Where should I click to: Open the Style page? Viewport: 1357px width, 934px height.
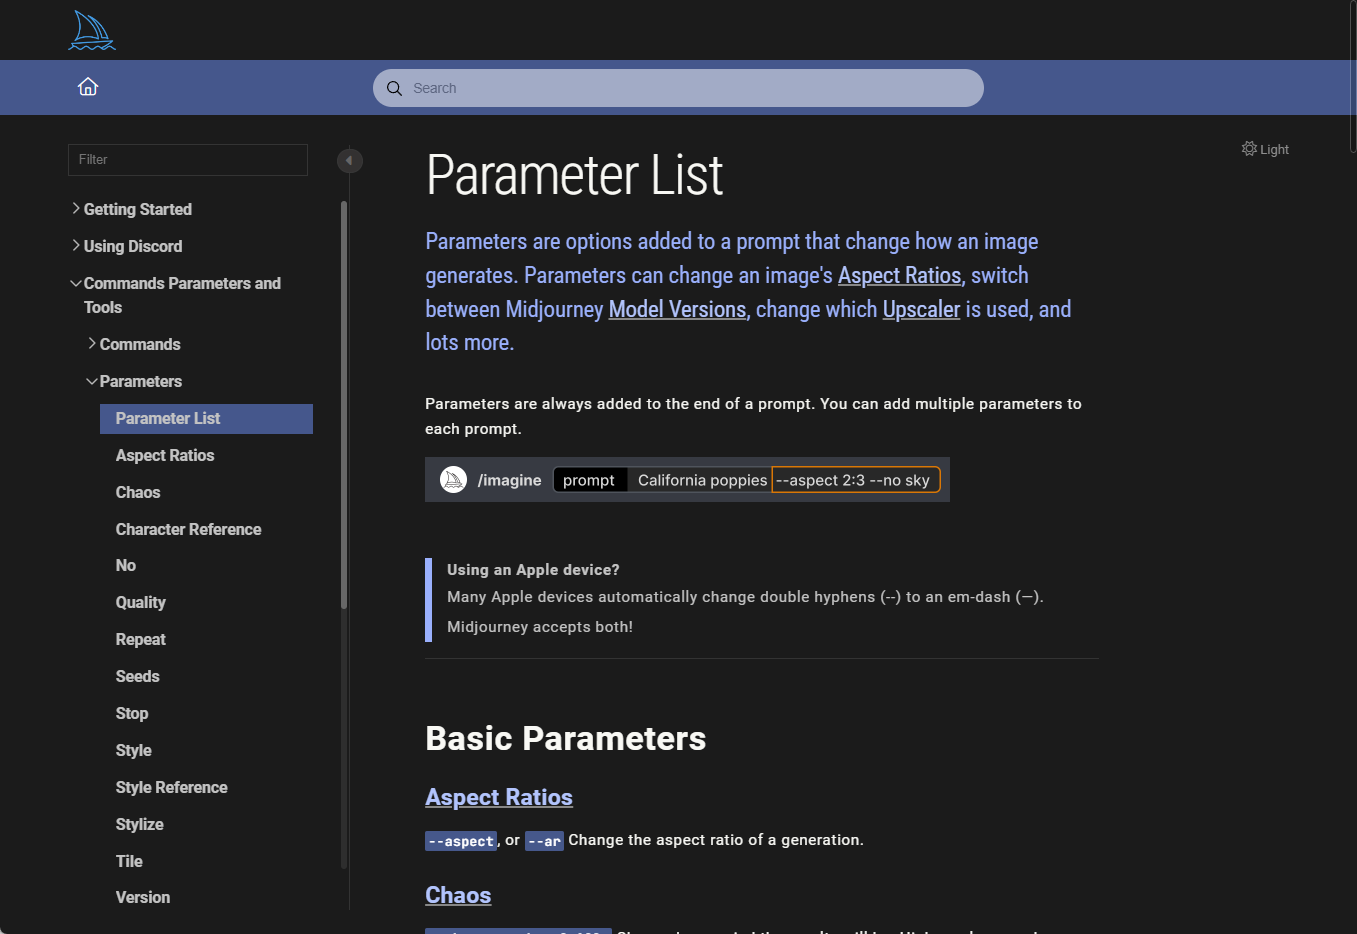click(x=134, y=750)
